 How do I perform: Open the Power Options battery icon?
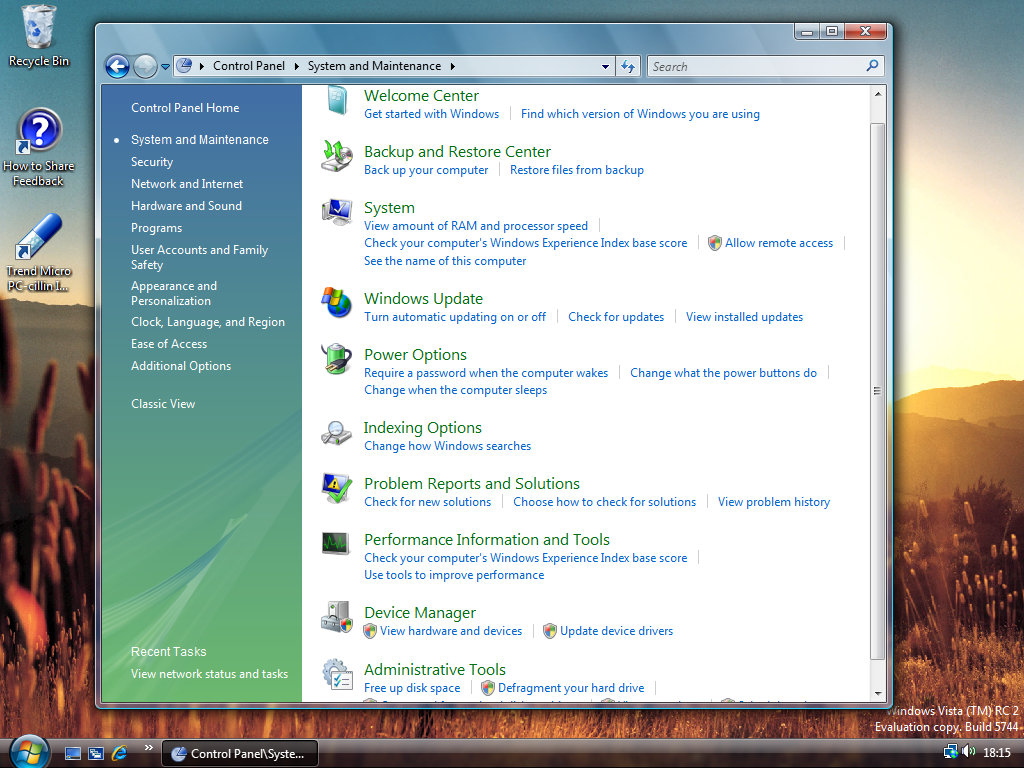coord(337,359)
